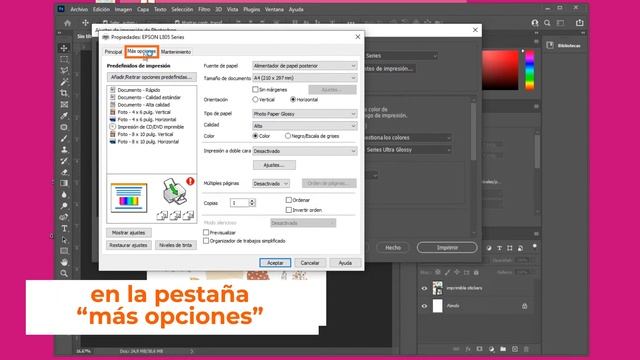Image resolution: width=640 pixels, height=360 pixels.
Task: Select the Crop tool
Action: [64, 93]
